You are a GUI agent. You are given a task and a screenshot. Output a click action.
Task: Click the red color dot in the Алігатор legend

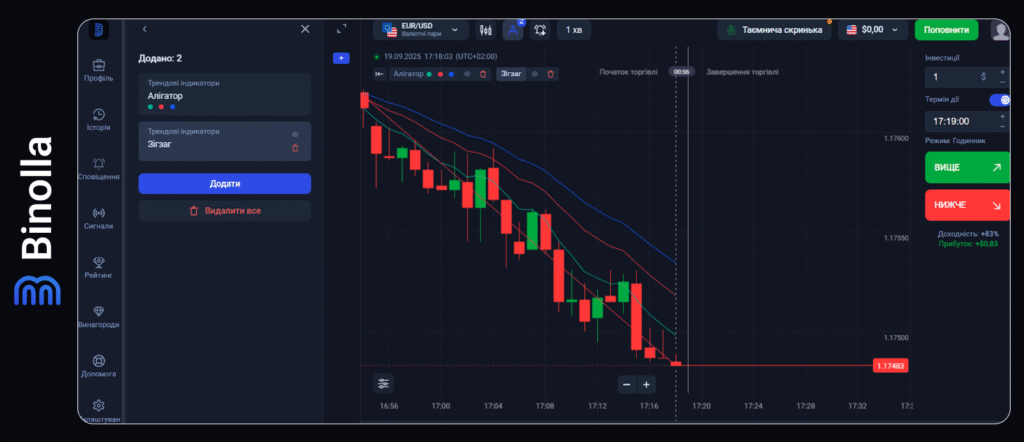pyautogui.click(x=440, y=74)
